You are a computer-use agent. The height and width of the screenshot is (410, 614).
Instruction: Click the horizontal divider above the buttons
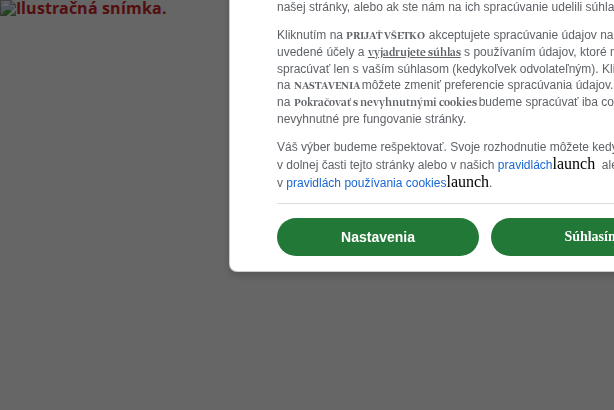445,204
